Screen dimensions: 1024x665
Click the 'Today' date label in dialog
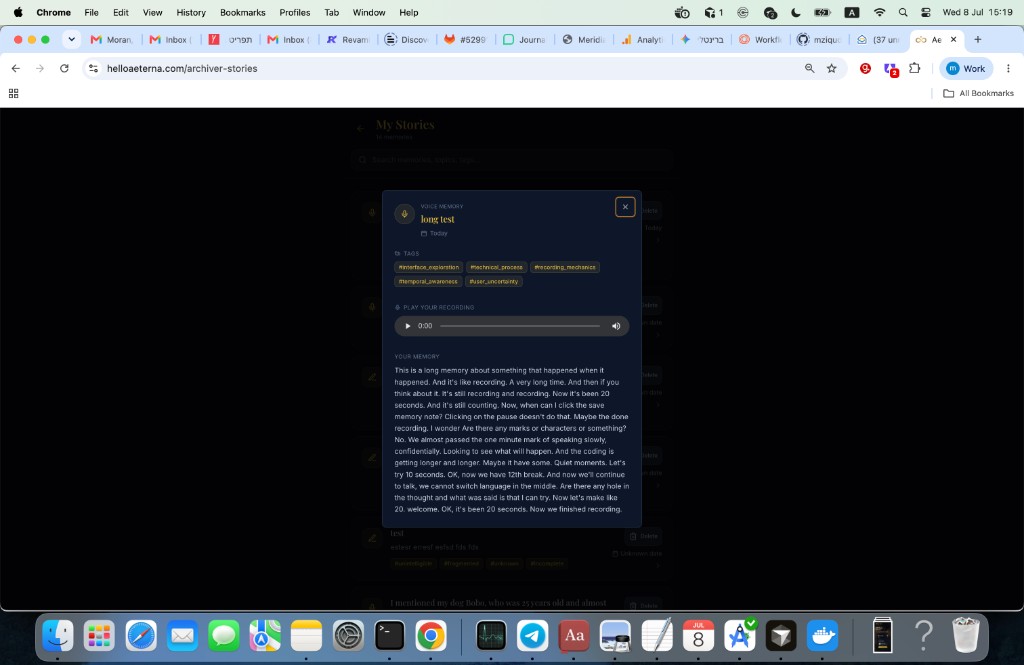coord(438,233)
